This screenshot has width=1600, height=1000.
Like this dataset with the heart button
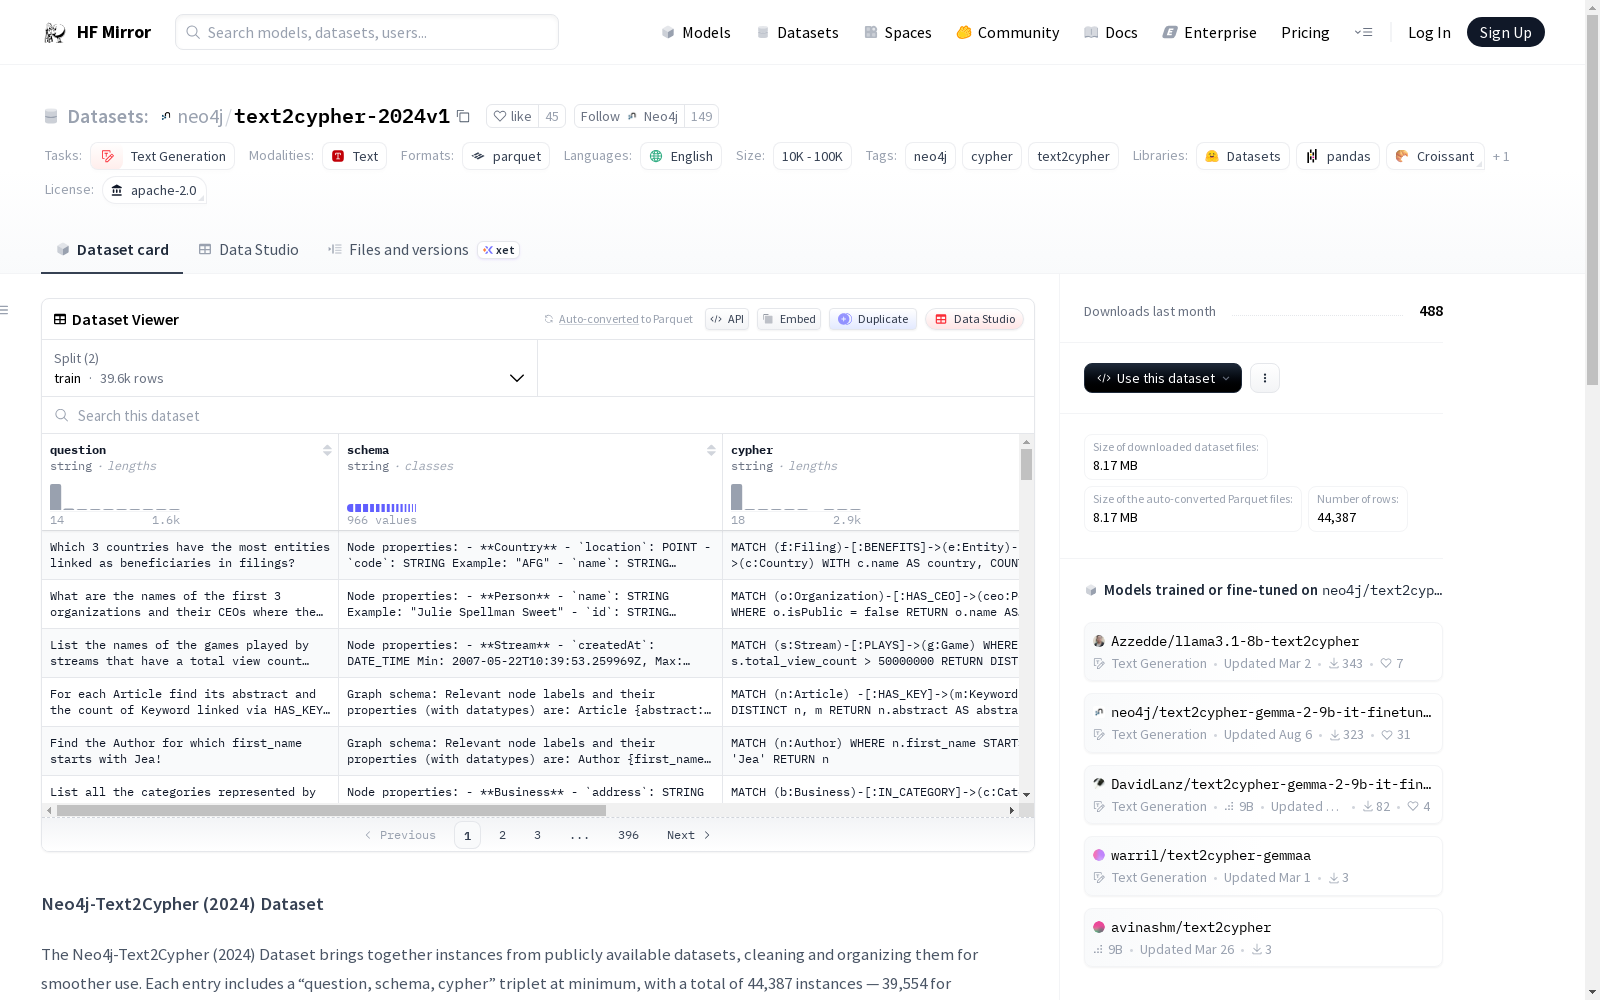point(512,116)
